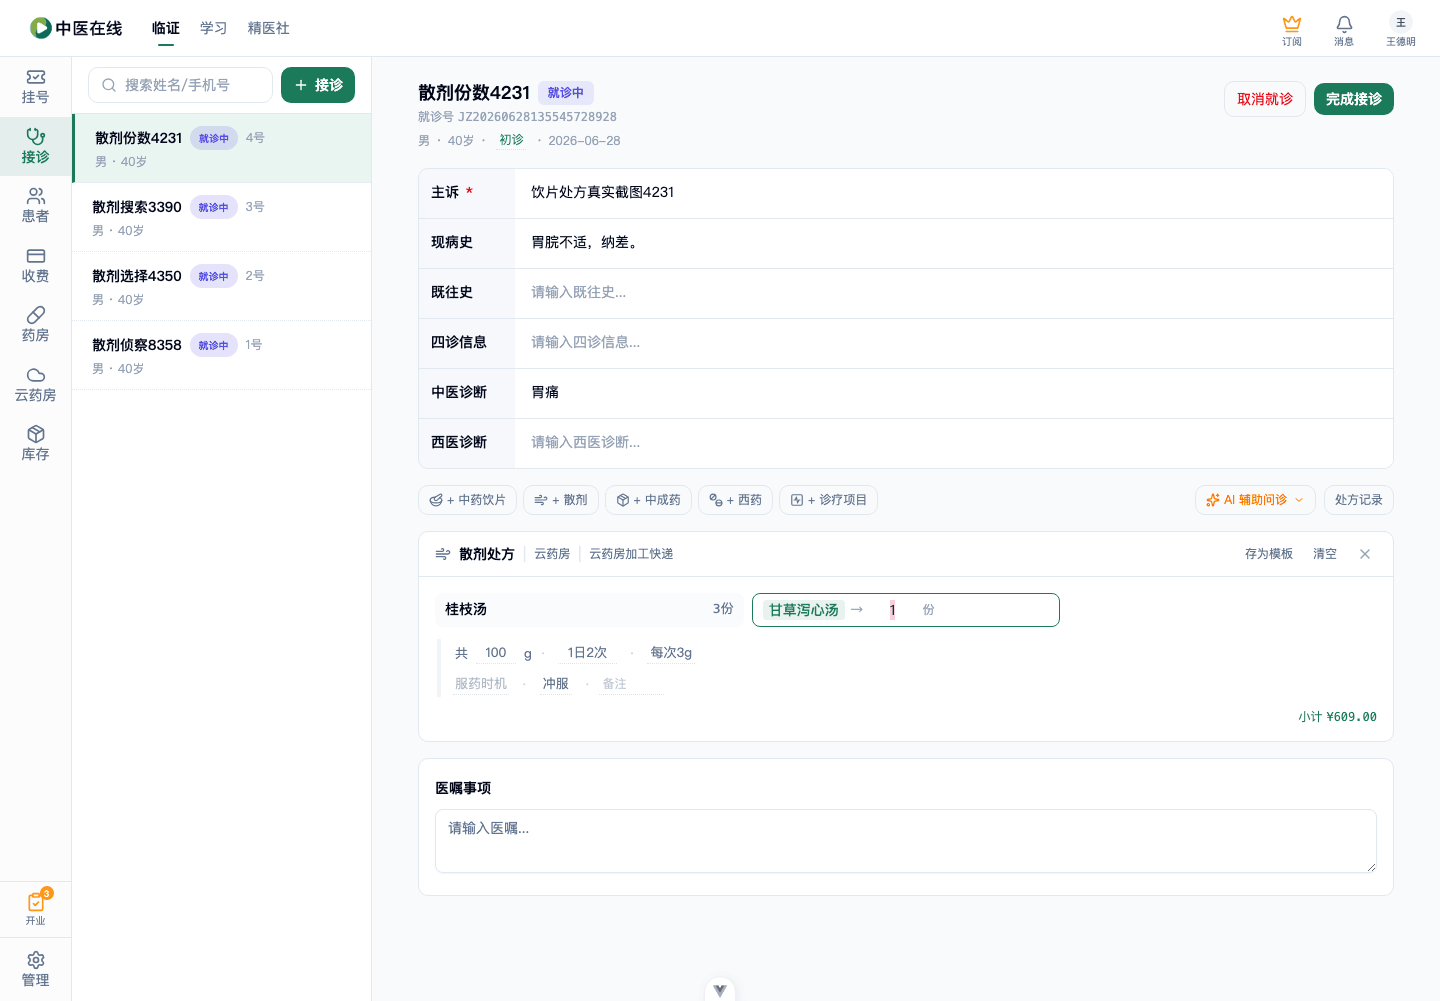Click the 就诊号 JZ20260628135545728928 text
The image size is (1440, 1001).
point(517,117)
